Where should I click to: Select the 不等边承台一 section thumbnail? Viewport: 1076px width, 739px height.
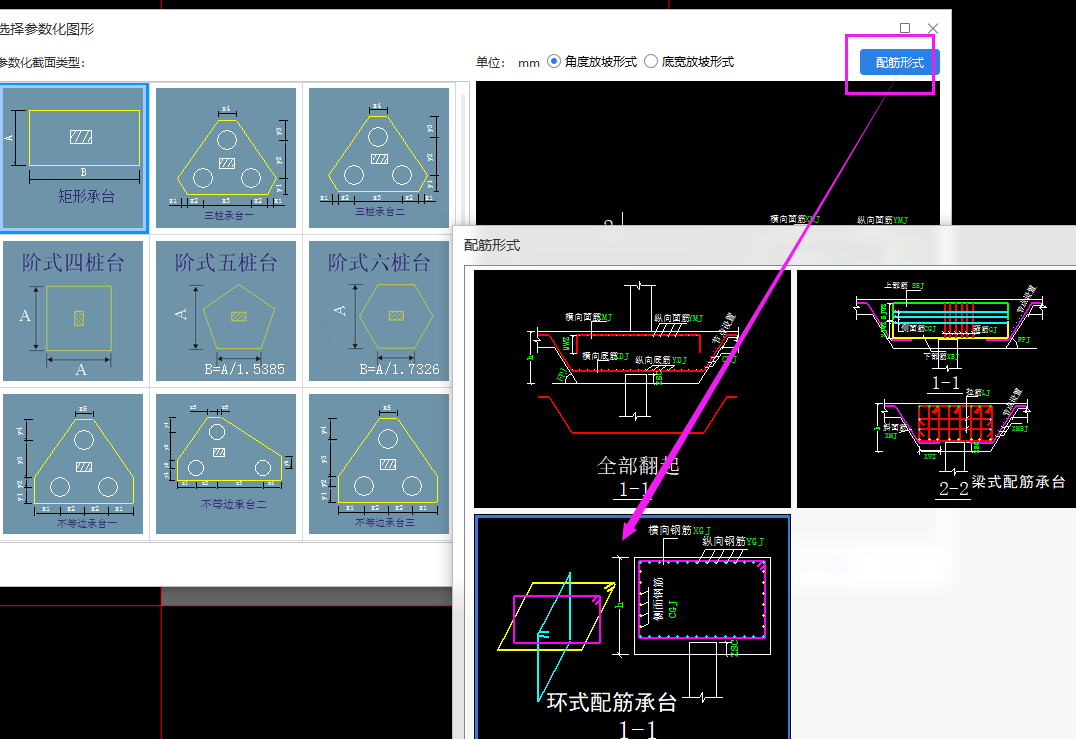pos(73,464)
